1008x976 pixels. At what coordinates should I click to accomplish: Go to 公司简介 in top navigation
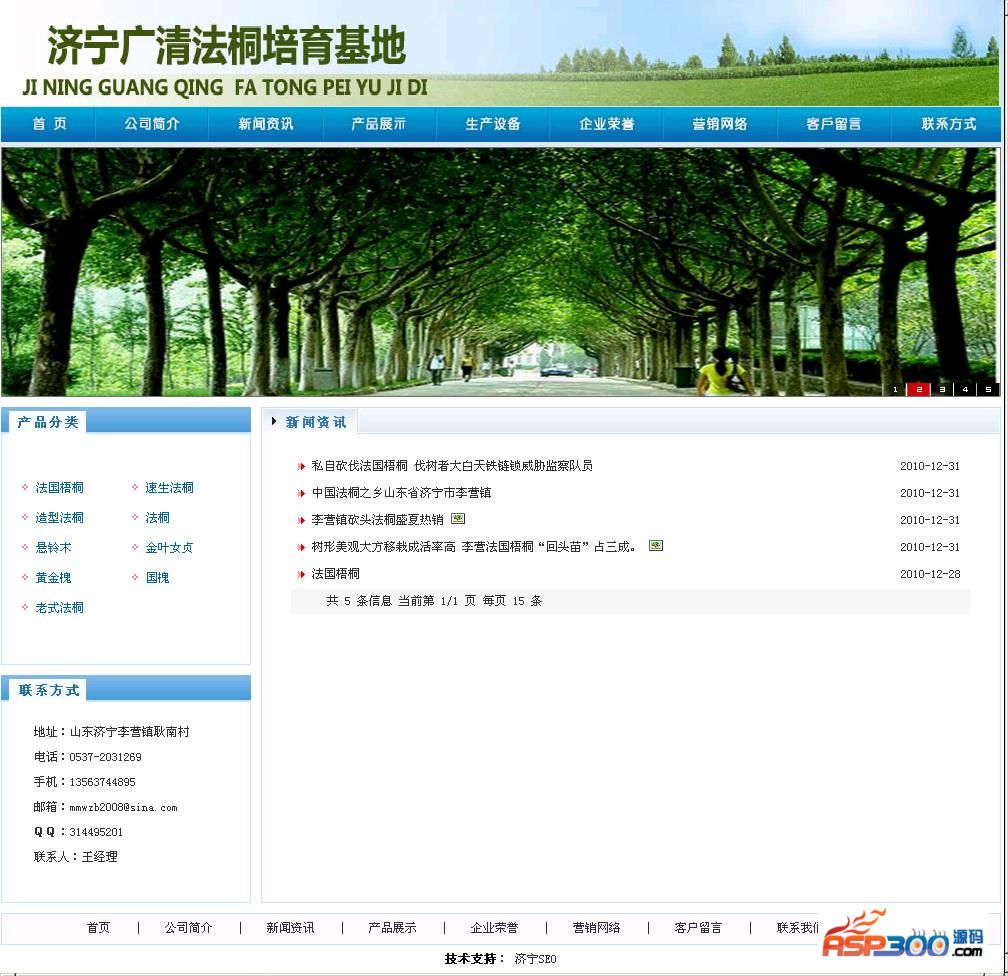[x=152, y=124]
